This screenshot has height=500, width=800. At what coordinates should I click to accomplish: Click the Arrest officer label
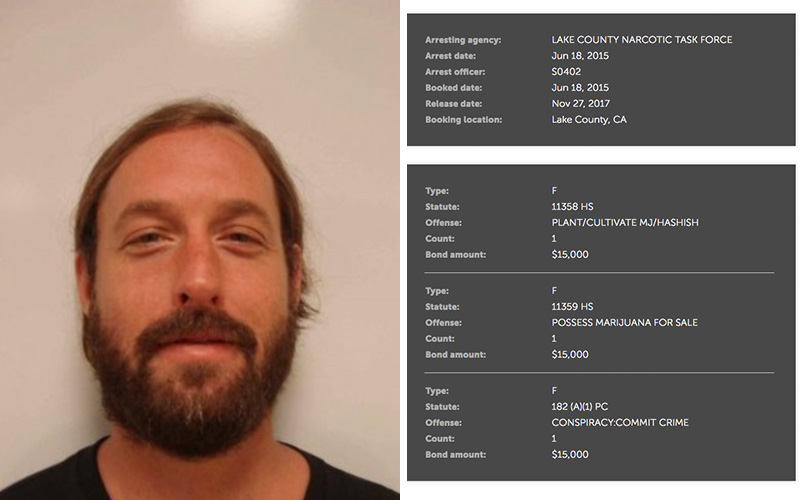tap(455, 72)
